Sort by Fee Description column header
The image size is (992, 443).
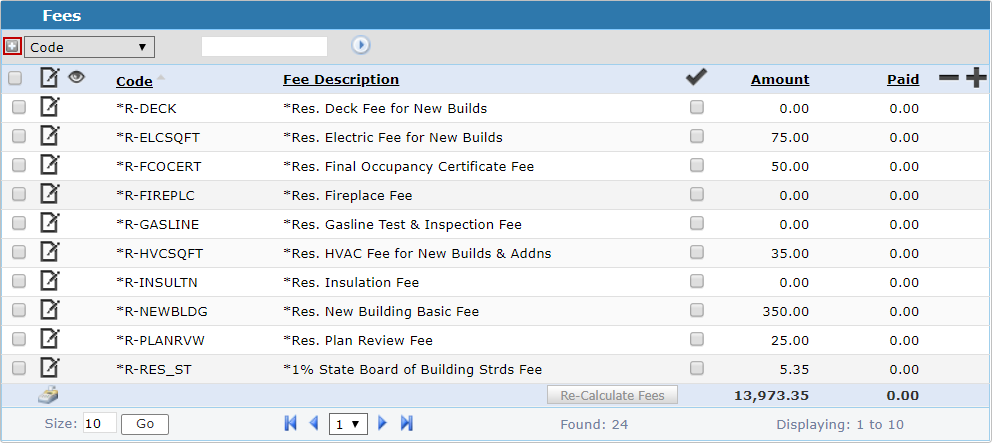click(x=341, y=80)
